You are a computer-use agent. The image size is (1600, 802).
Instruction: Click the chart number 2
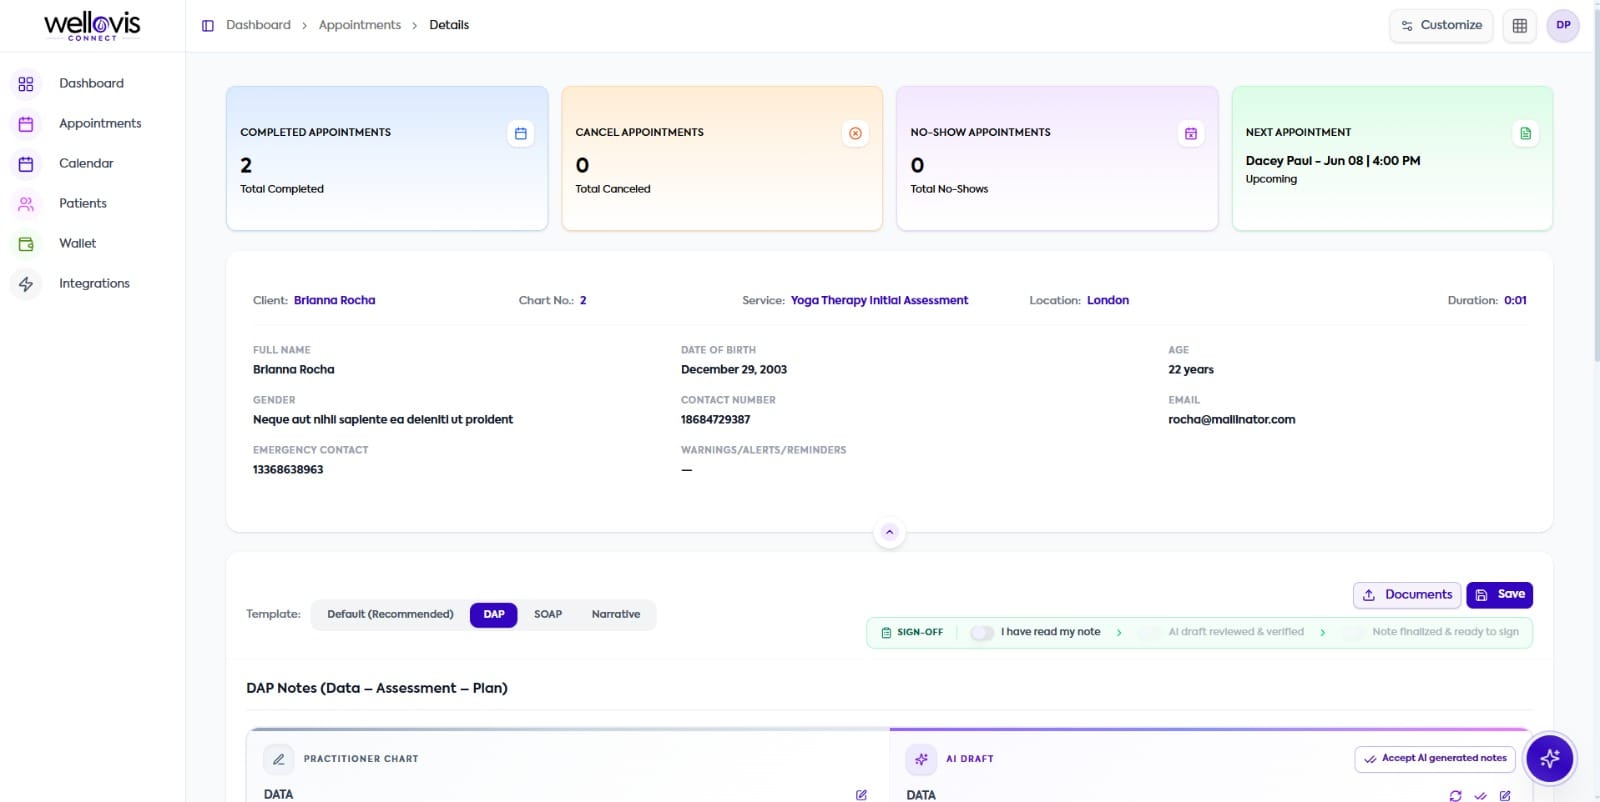[583, 301]
